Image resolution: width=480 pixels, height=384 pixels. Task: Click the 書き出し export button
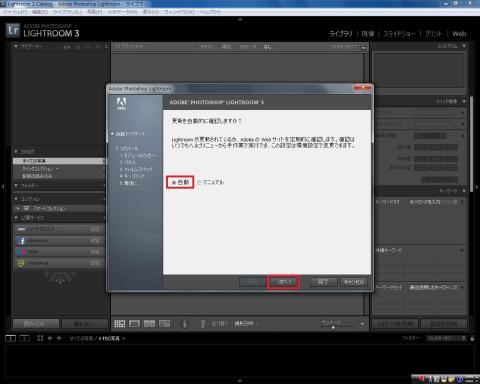pyautogui.click(x=85, y=323)
